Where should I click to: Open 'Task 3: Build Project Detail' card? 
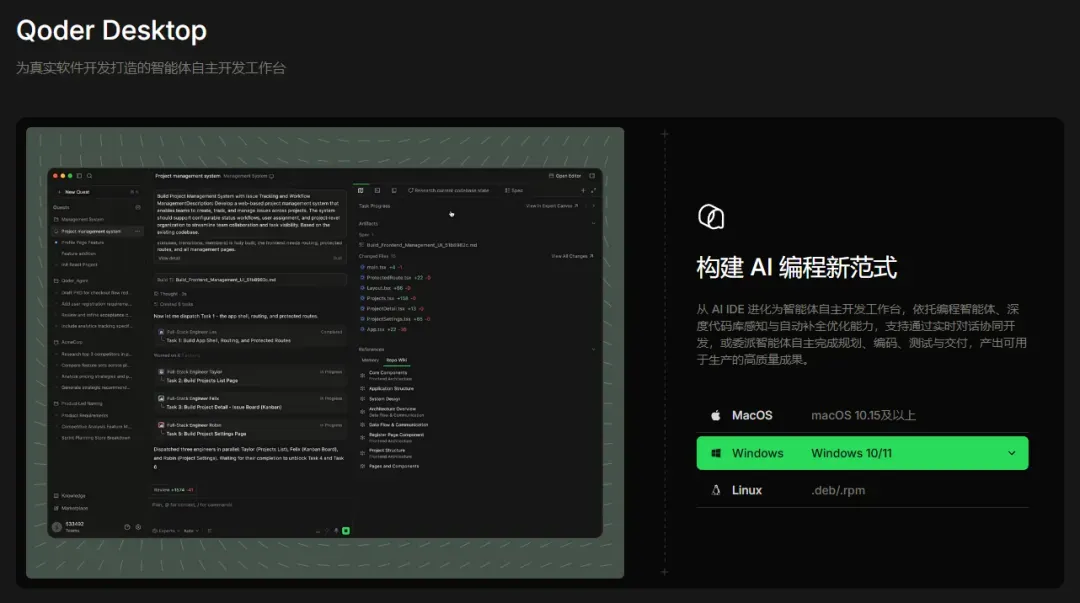coord(251,402)
